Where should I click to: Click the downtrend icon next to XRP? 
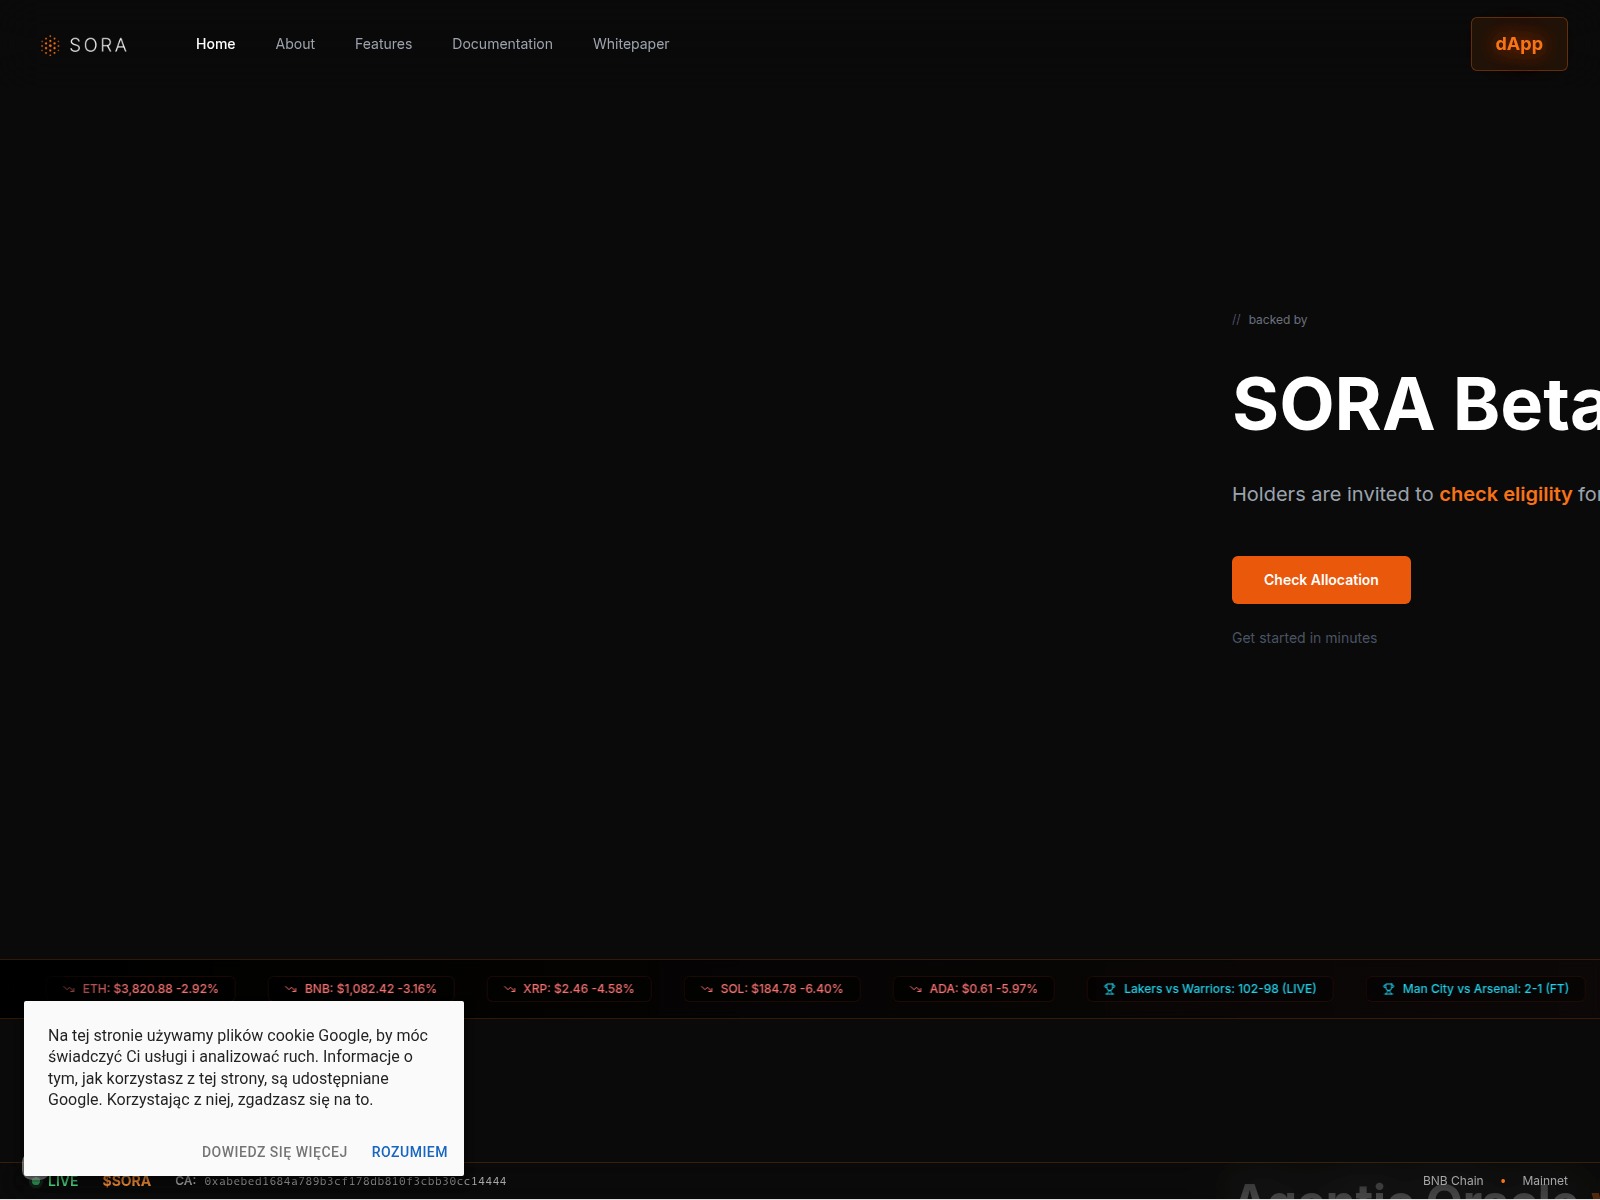point(510,989)
